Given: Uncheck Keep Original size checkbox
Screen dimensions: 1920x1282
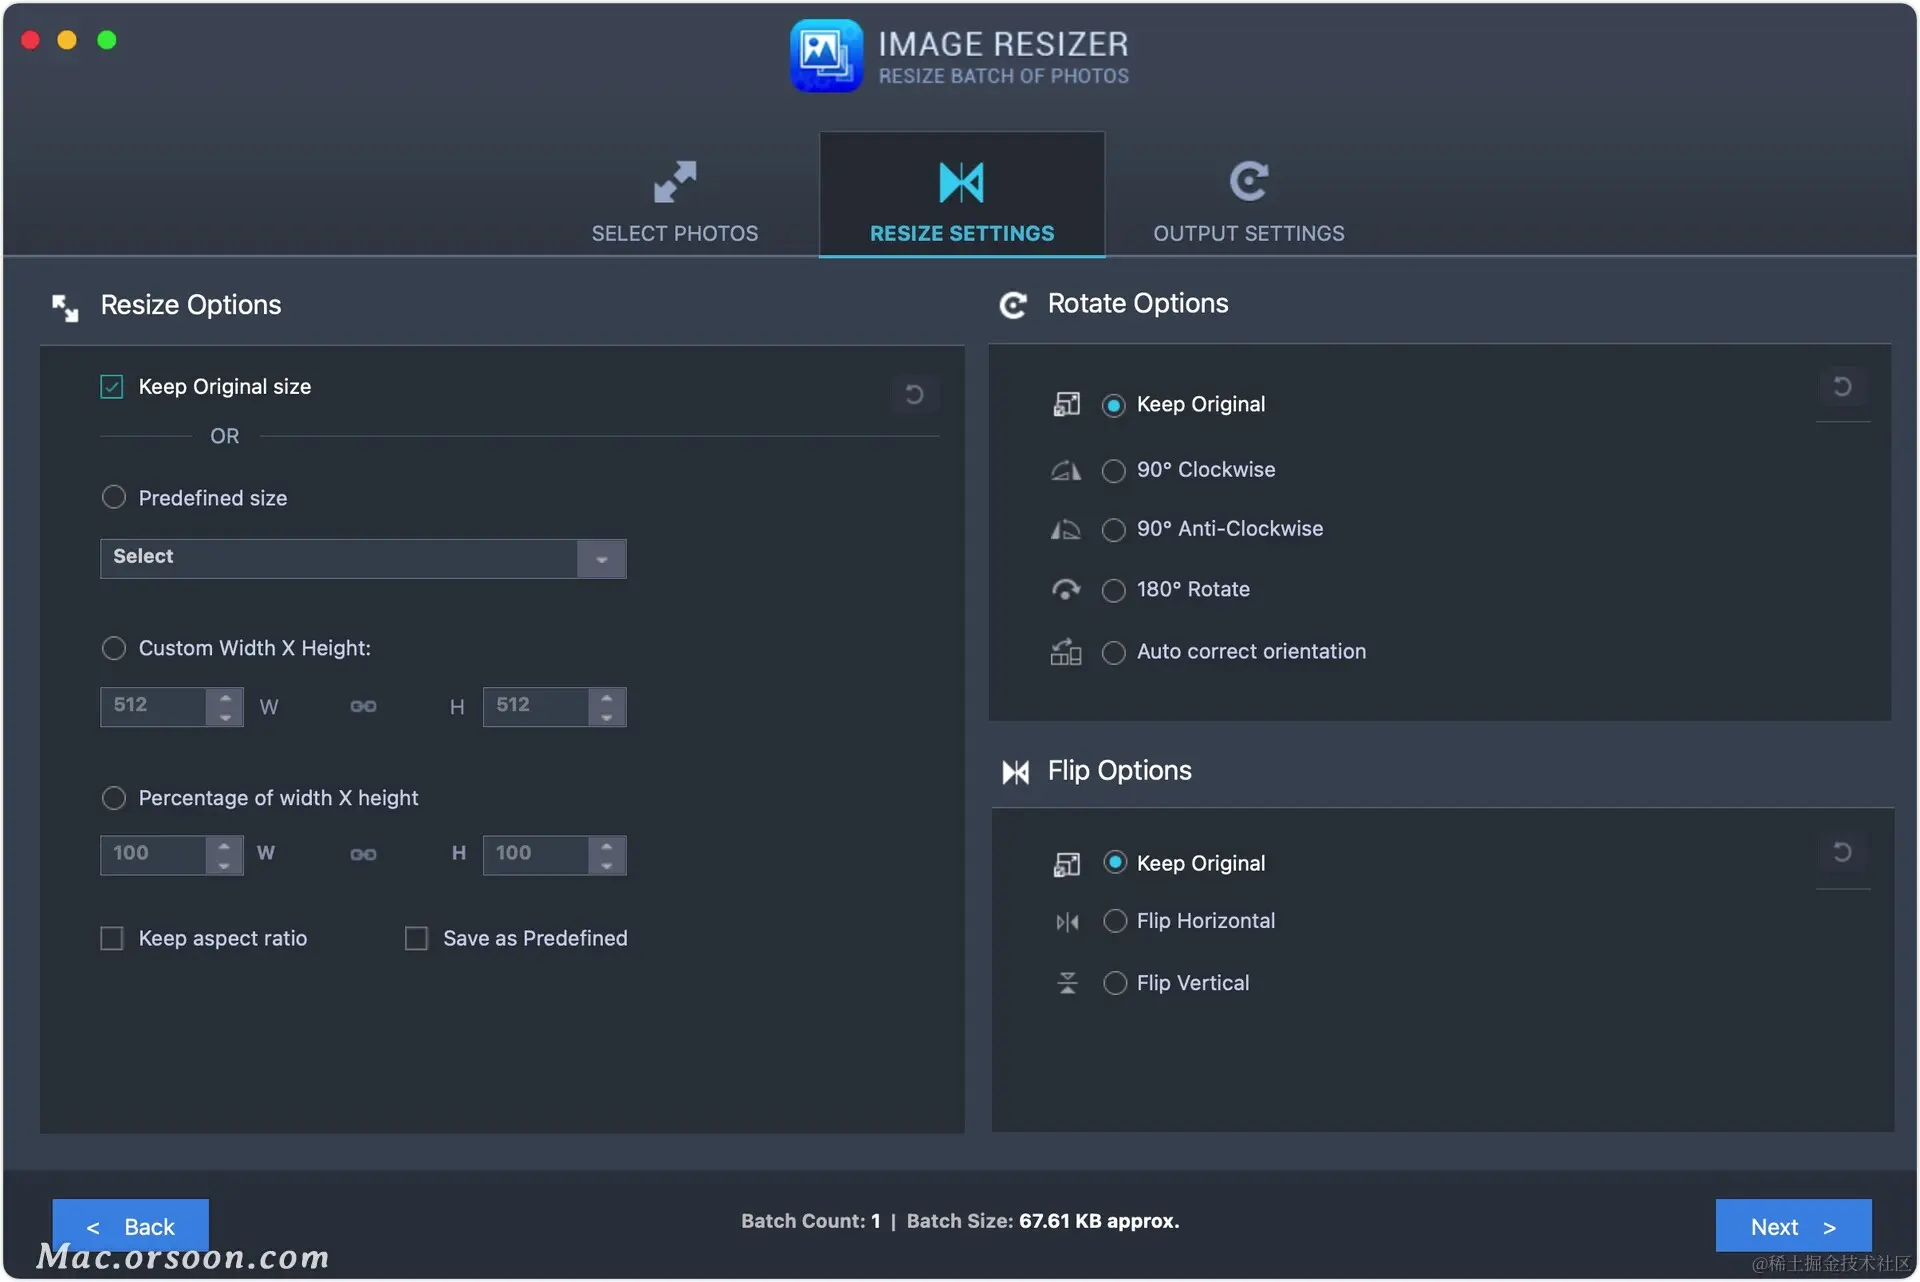Looking at the screenshot, I should pyautogui.click(x=112, y=387).
